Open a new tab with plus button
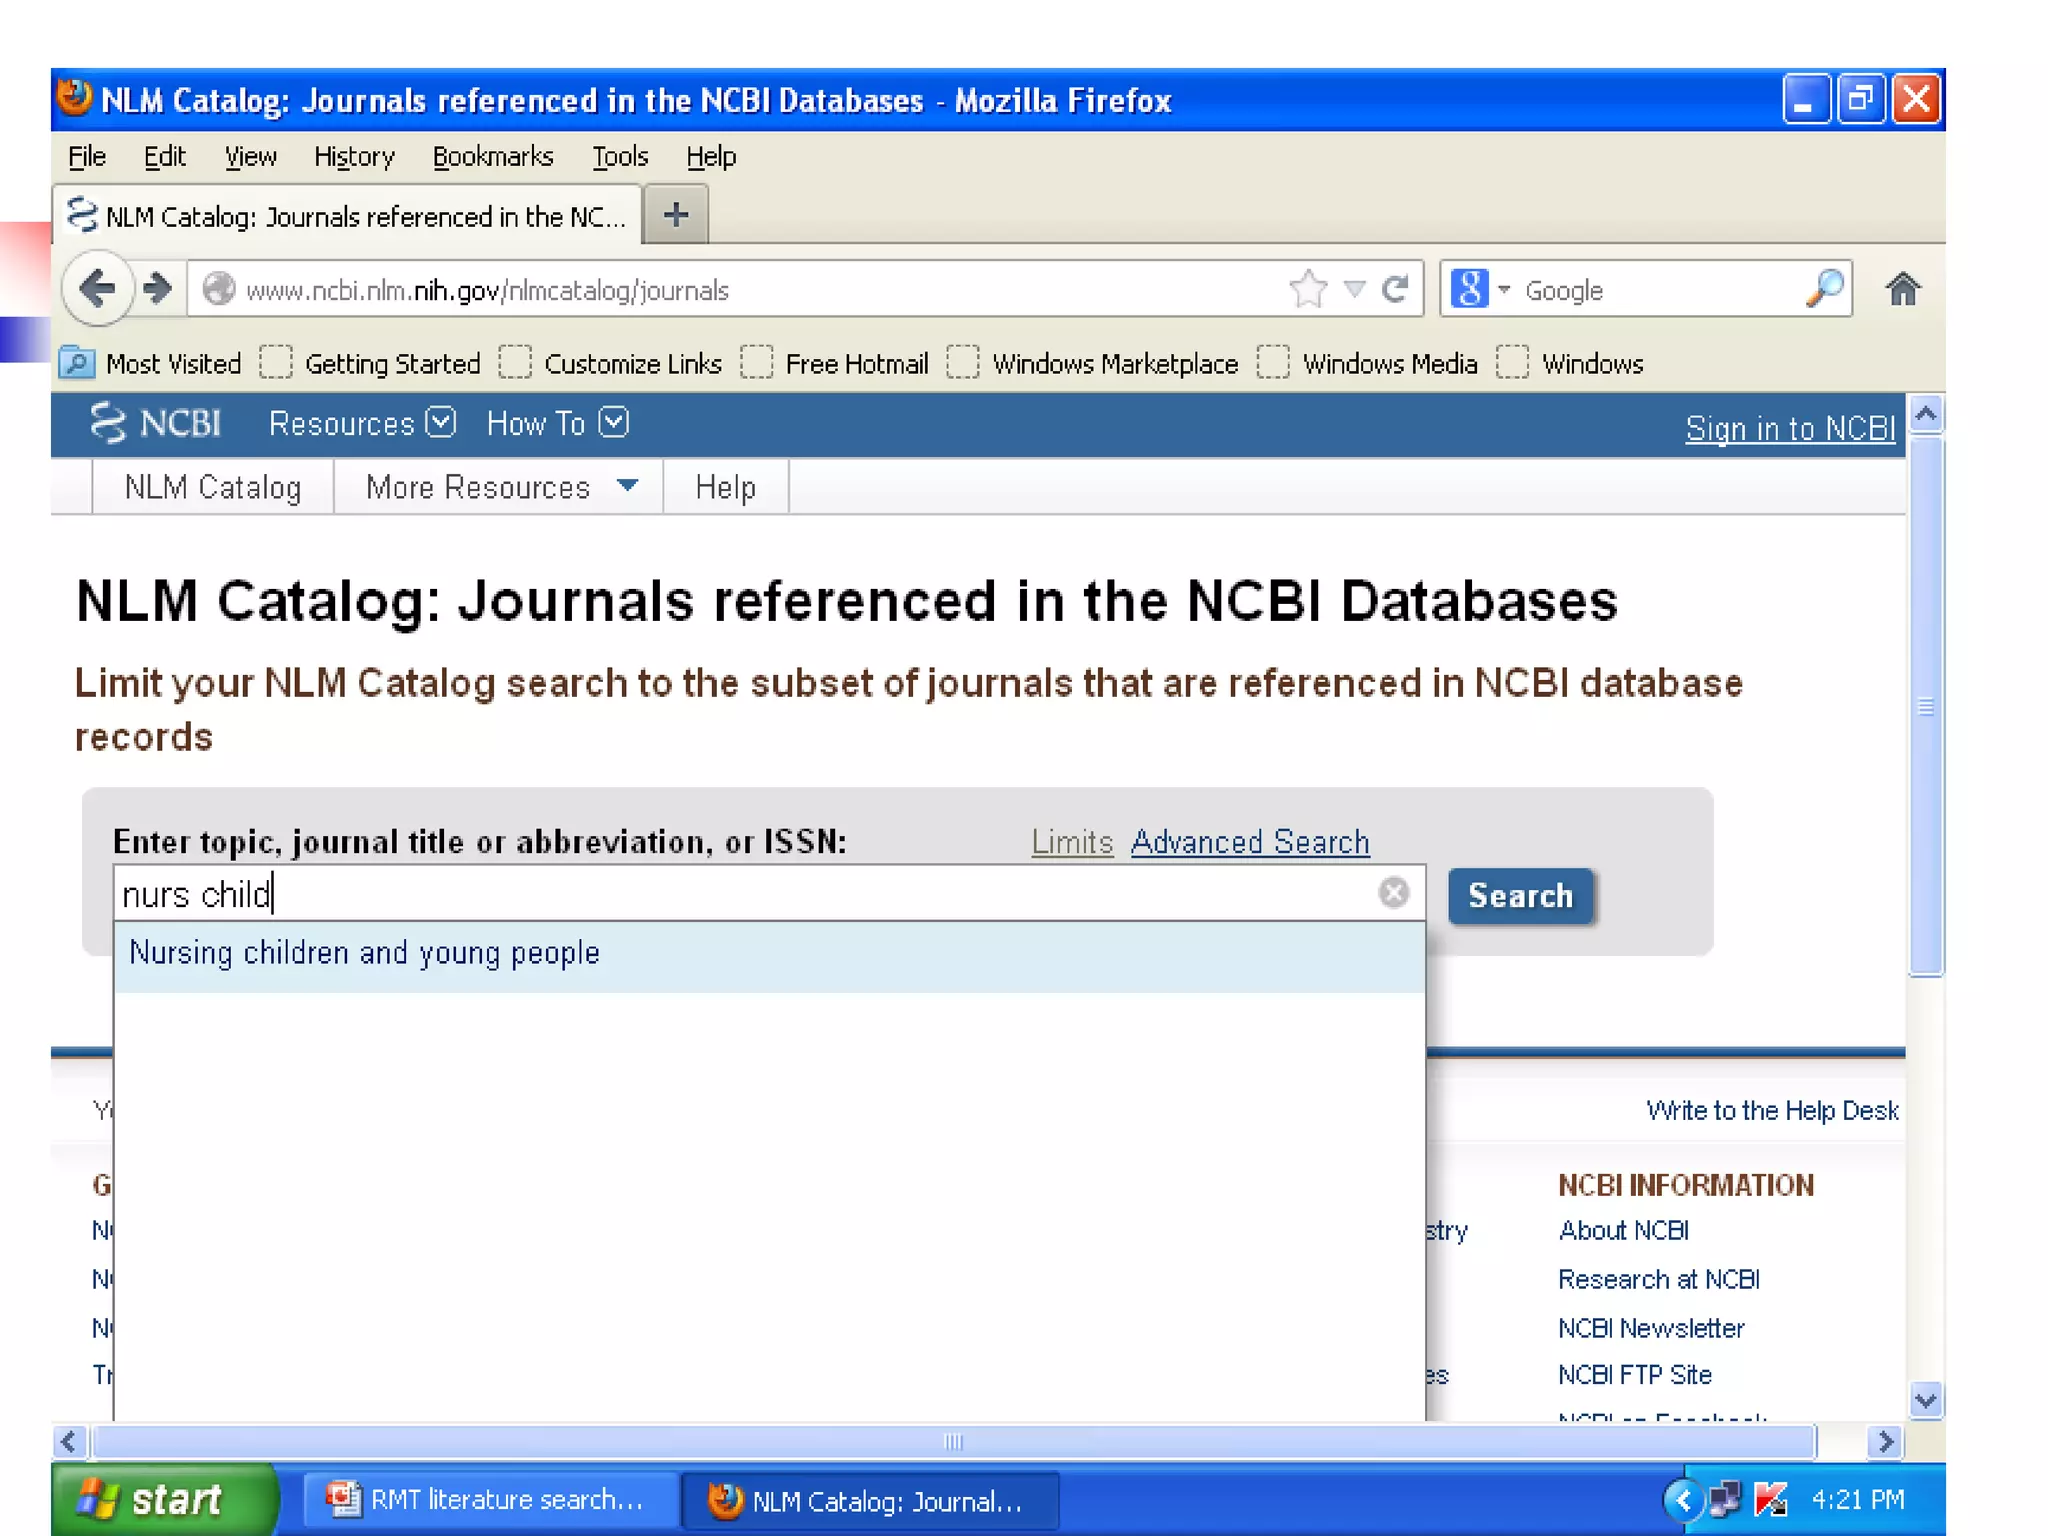The height and width of the screenshot is (1536, 2048). (x=676, y=214)
